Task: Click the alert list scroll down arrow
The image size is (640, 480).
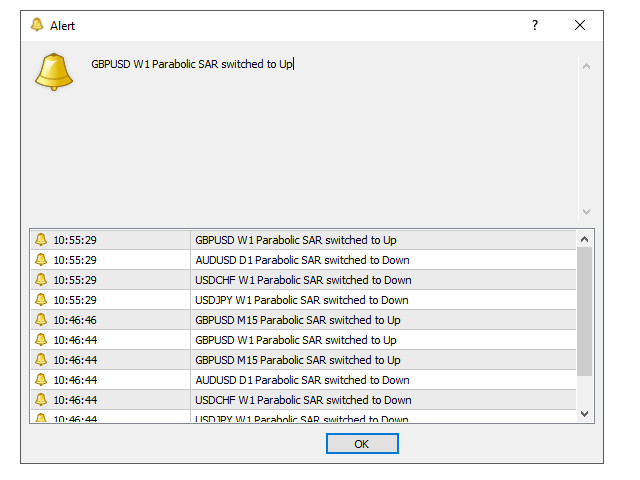Action: click(x=585, y=412)
